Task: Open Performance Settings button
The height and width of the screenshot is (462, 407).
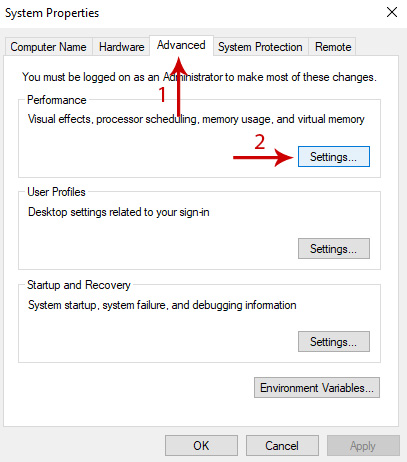Action: 334,156
